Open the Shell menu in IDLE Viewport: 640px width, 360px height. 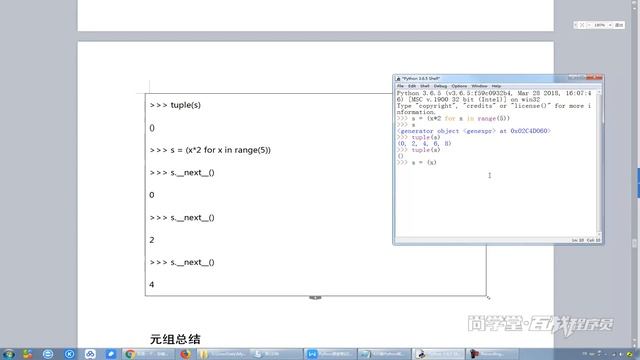424,86
